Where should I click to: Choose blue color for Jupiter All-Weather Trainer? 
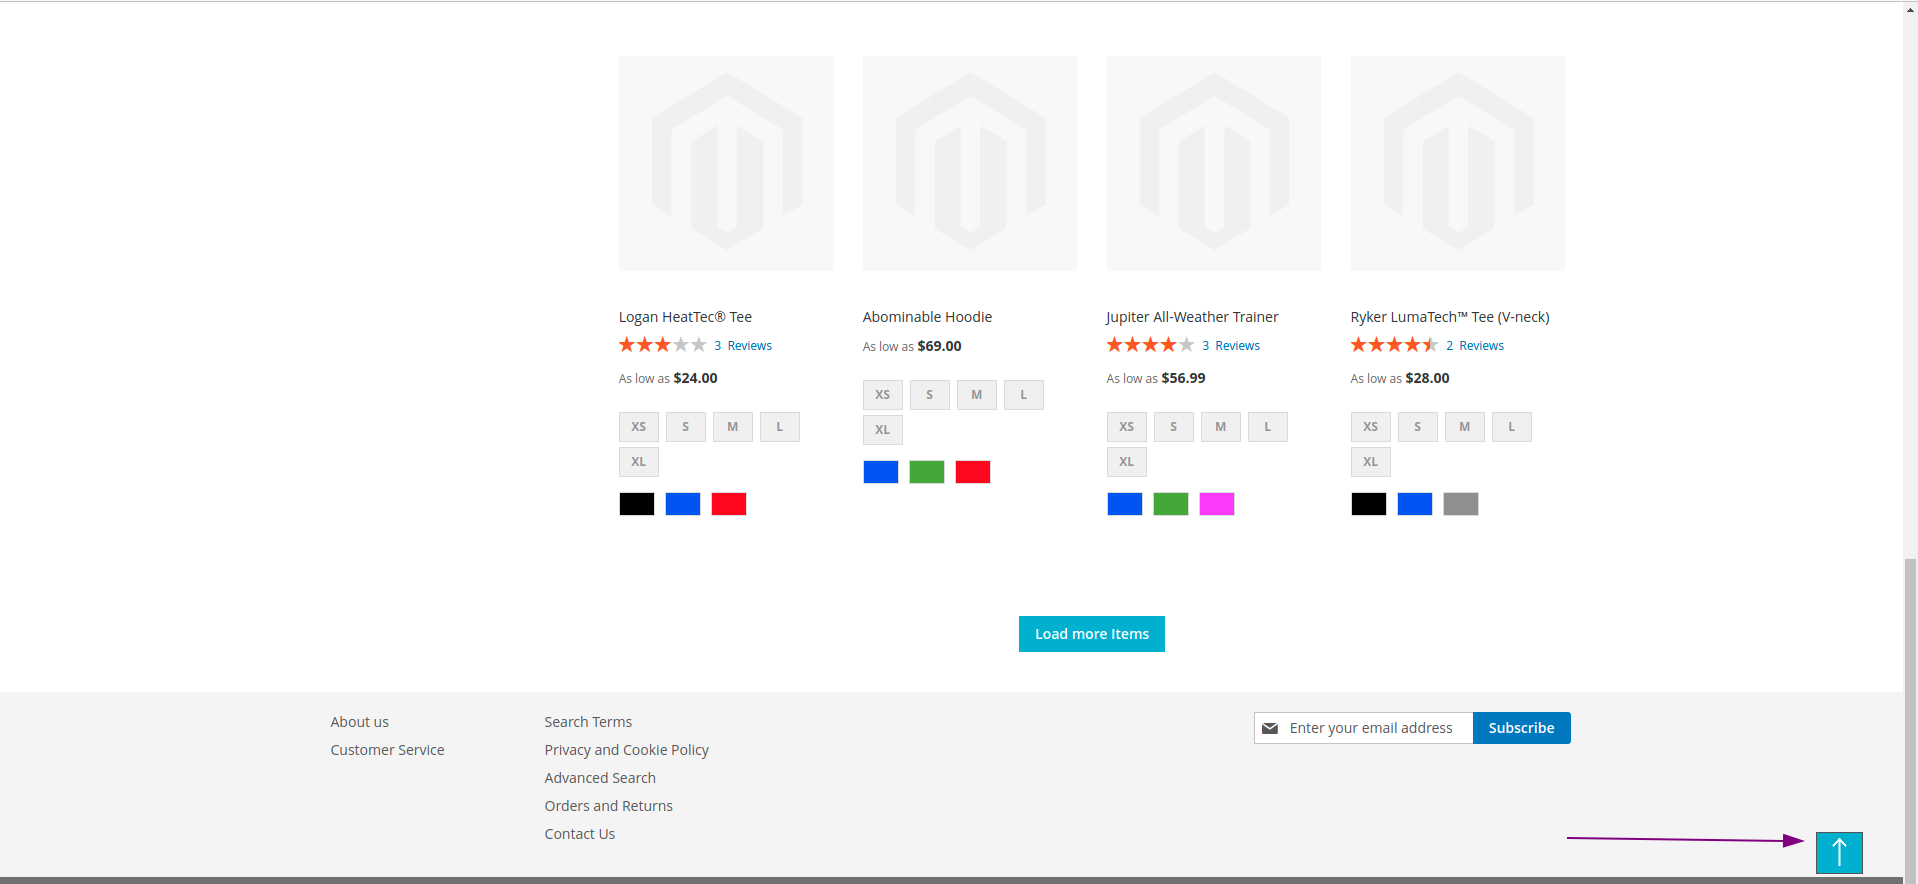[x=1125, y=504]
